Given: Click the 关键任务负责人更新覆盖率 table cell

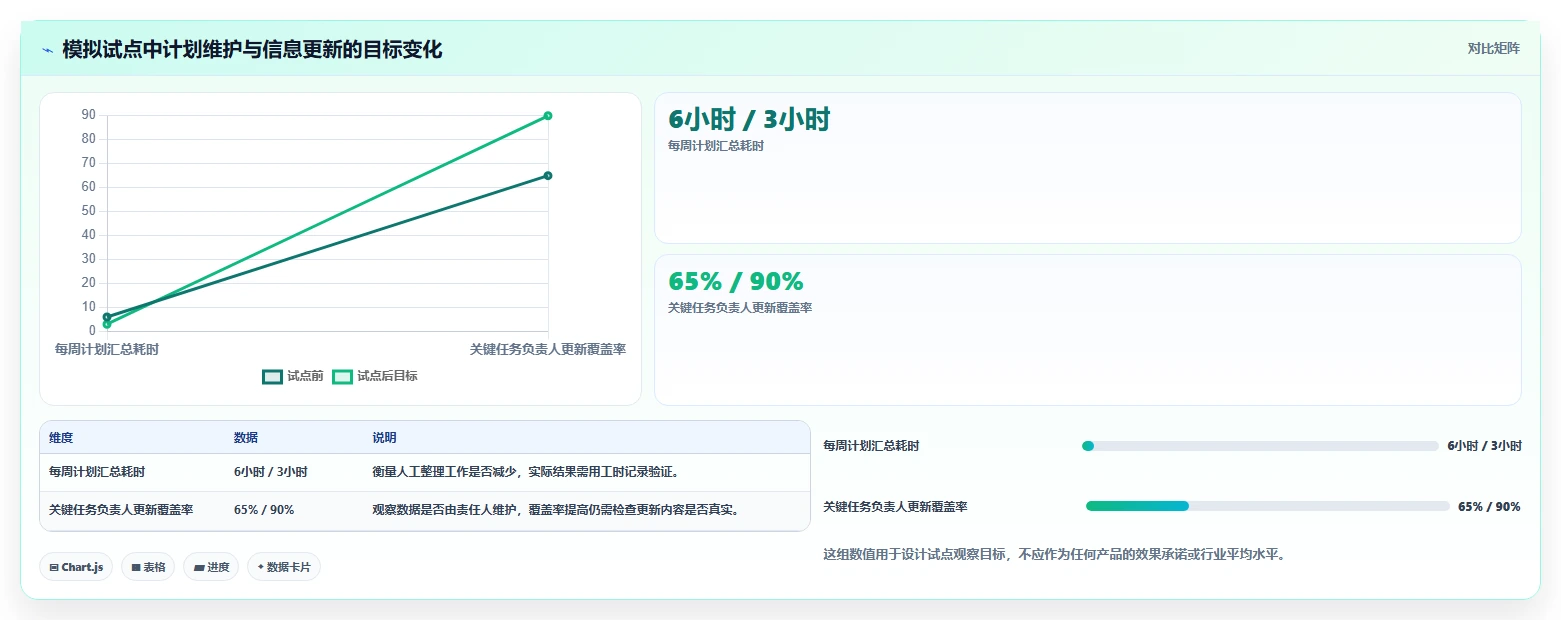Looking at the screenshot, I should pos(121,510).
